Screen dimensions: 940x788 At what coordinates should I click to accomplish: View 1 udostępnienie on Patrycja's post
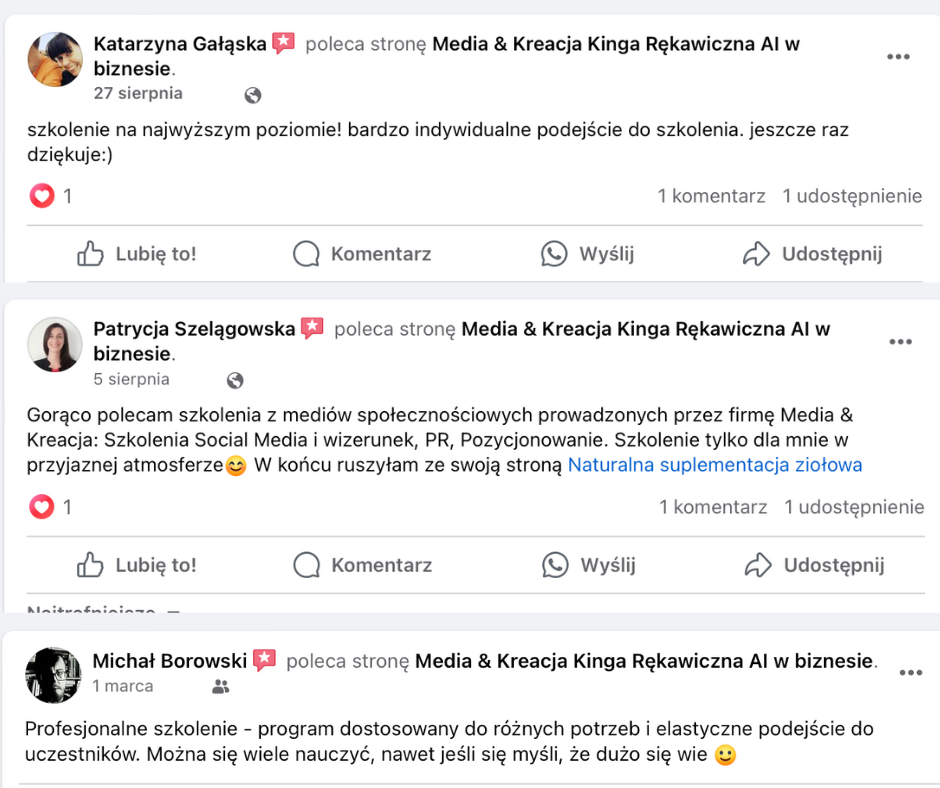coord(854,507)
